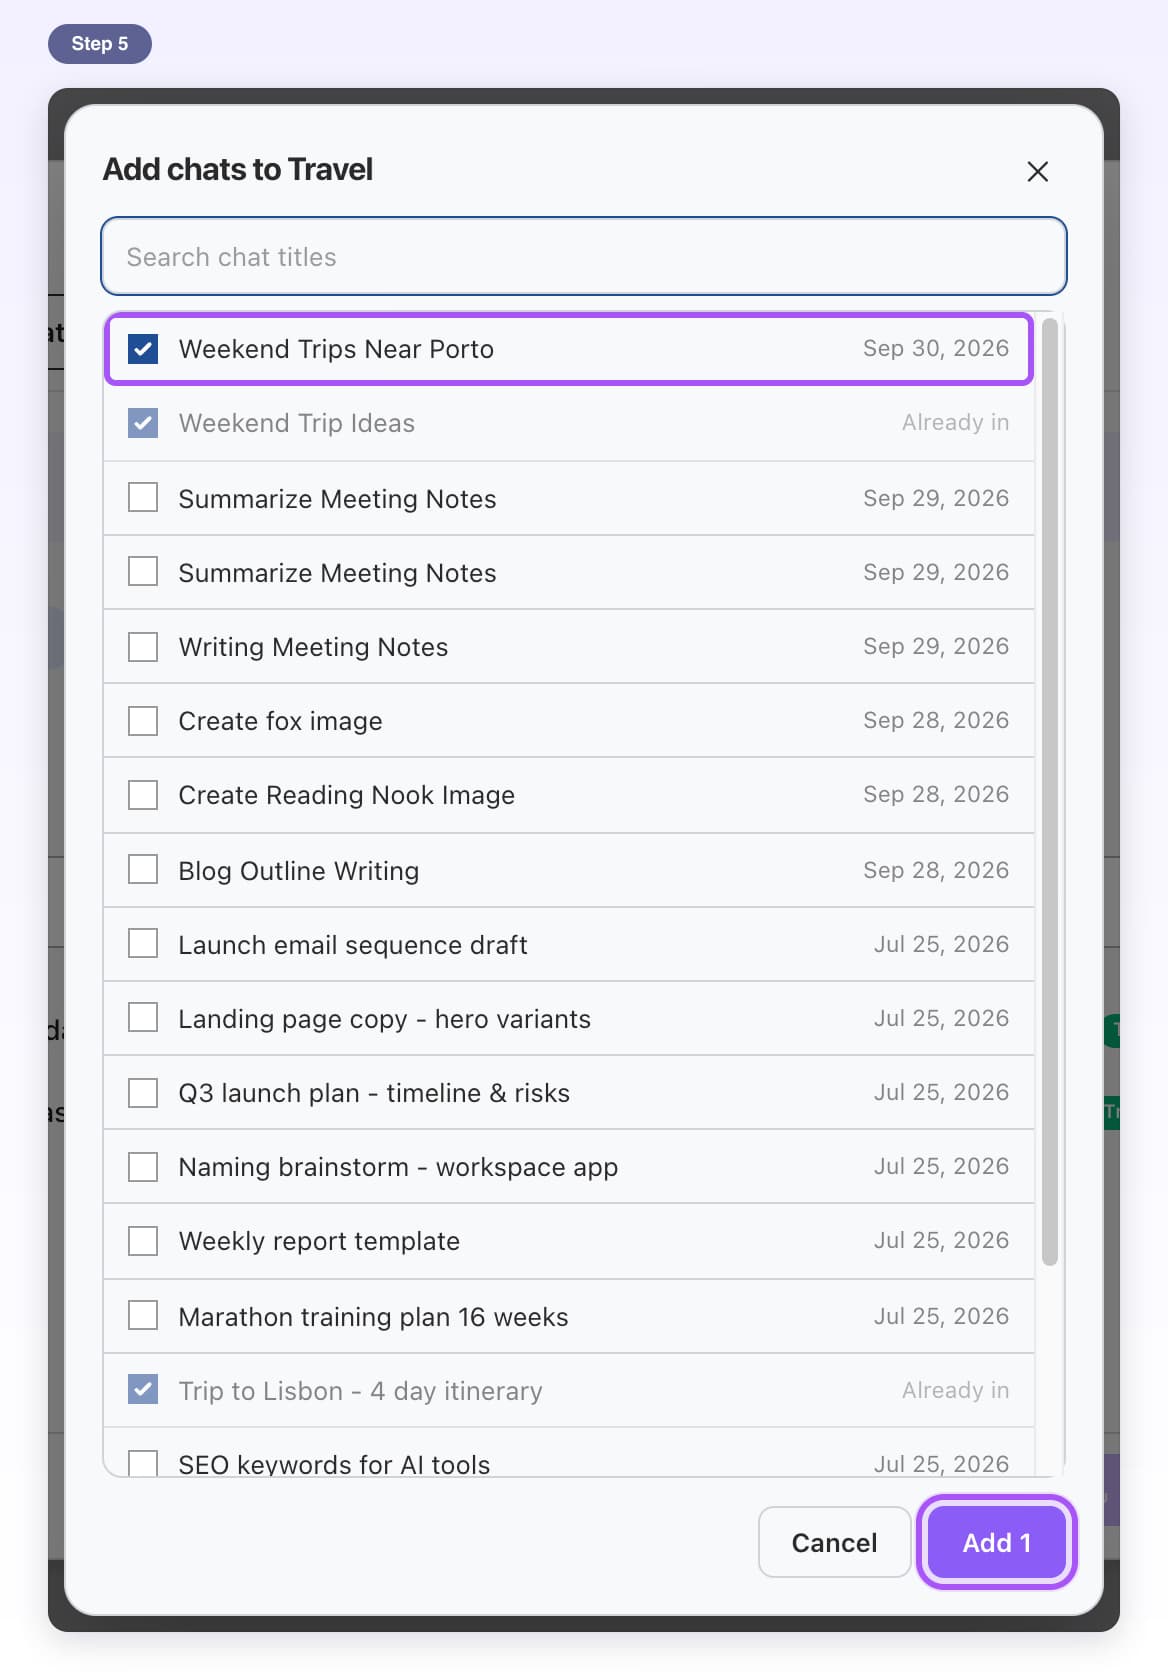
Task: Select the Create fox image title
Action: (280, 721)
